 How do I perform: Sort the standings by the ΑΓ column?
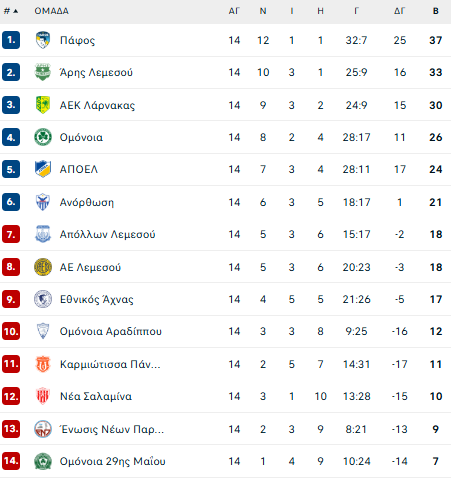coord(234,11)
